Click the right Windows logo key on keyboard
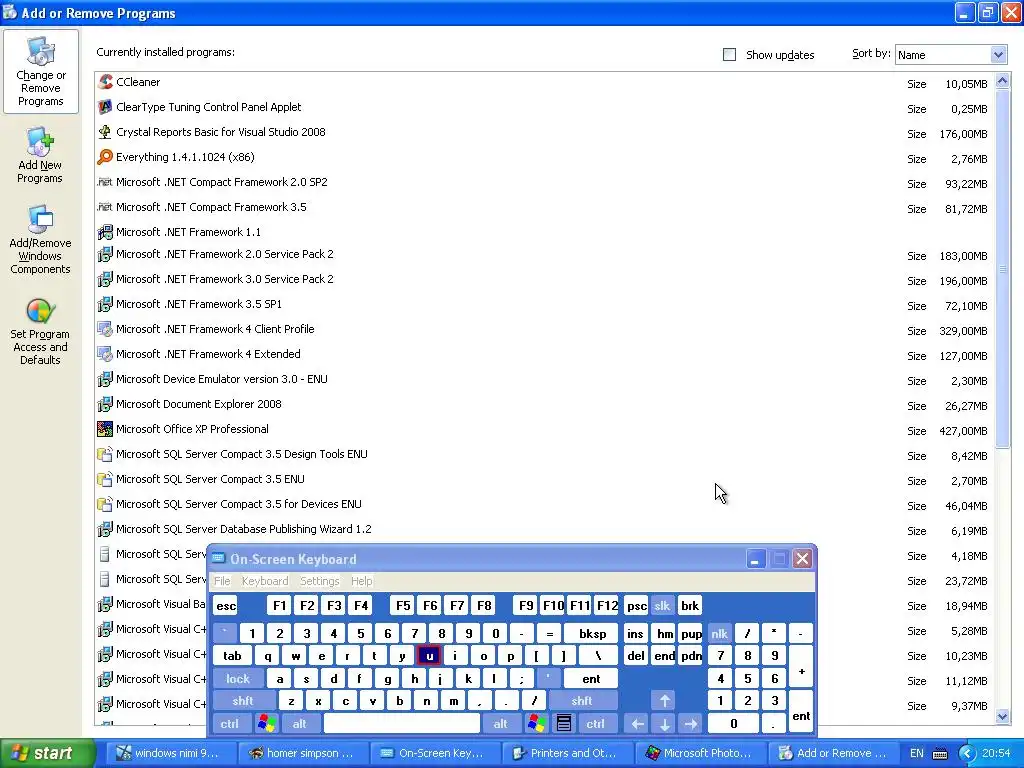 537,724
